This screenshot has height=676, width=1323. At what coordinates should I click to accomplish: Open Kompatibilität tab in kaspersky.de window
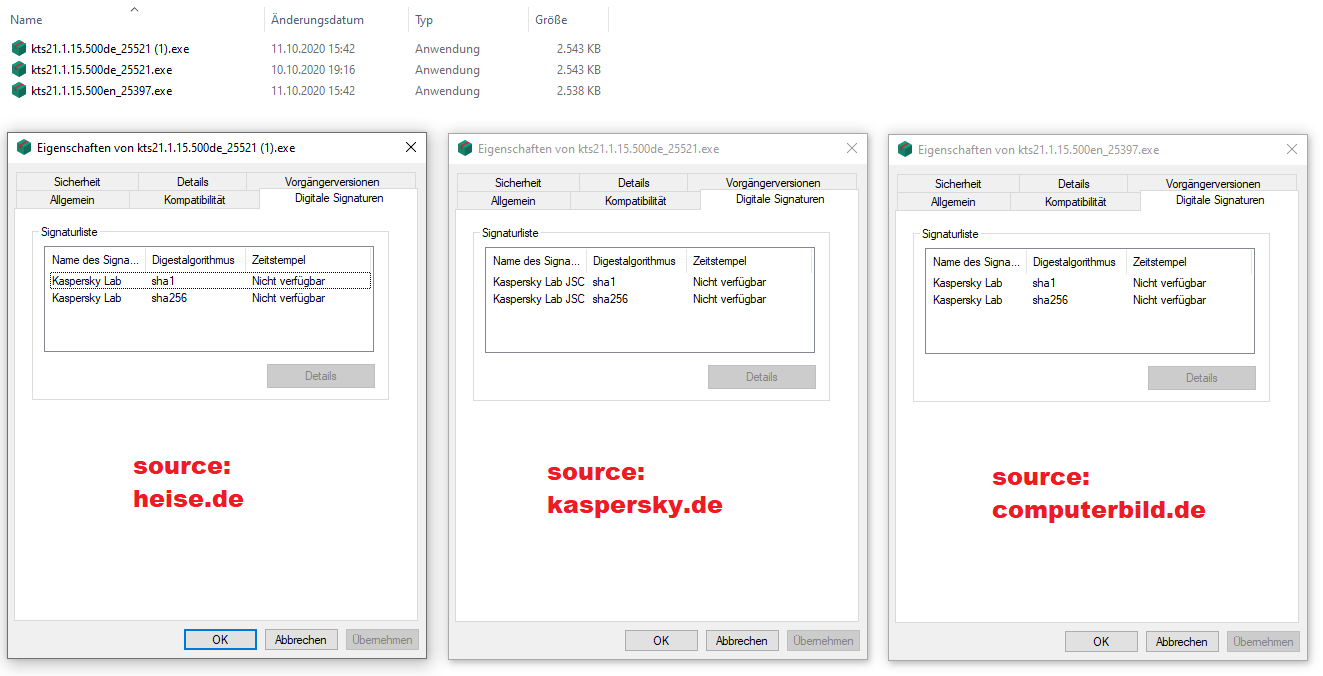[636, 201]
